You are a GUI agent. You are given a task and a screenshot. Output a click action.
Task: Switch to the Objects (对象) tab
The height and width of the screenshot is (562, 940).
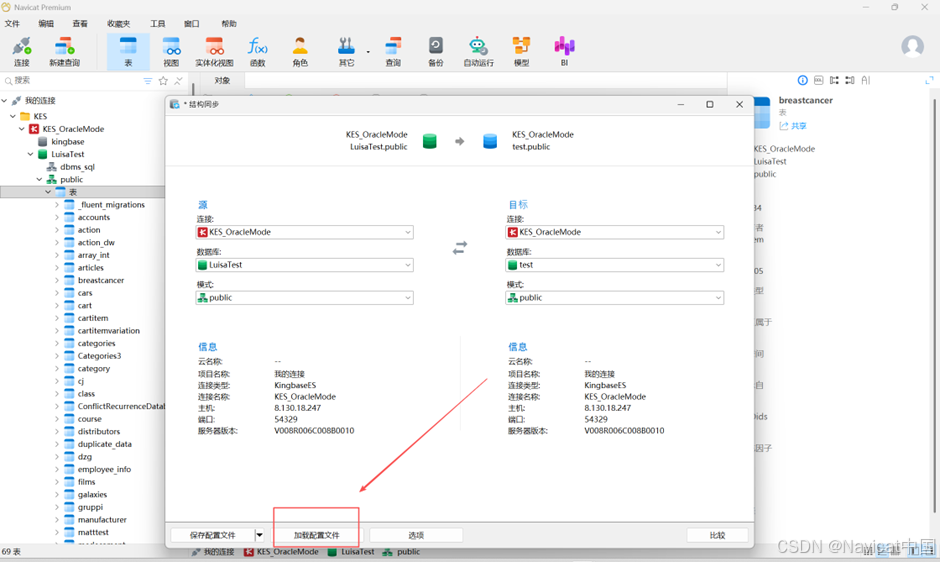(x=222, y=80)
